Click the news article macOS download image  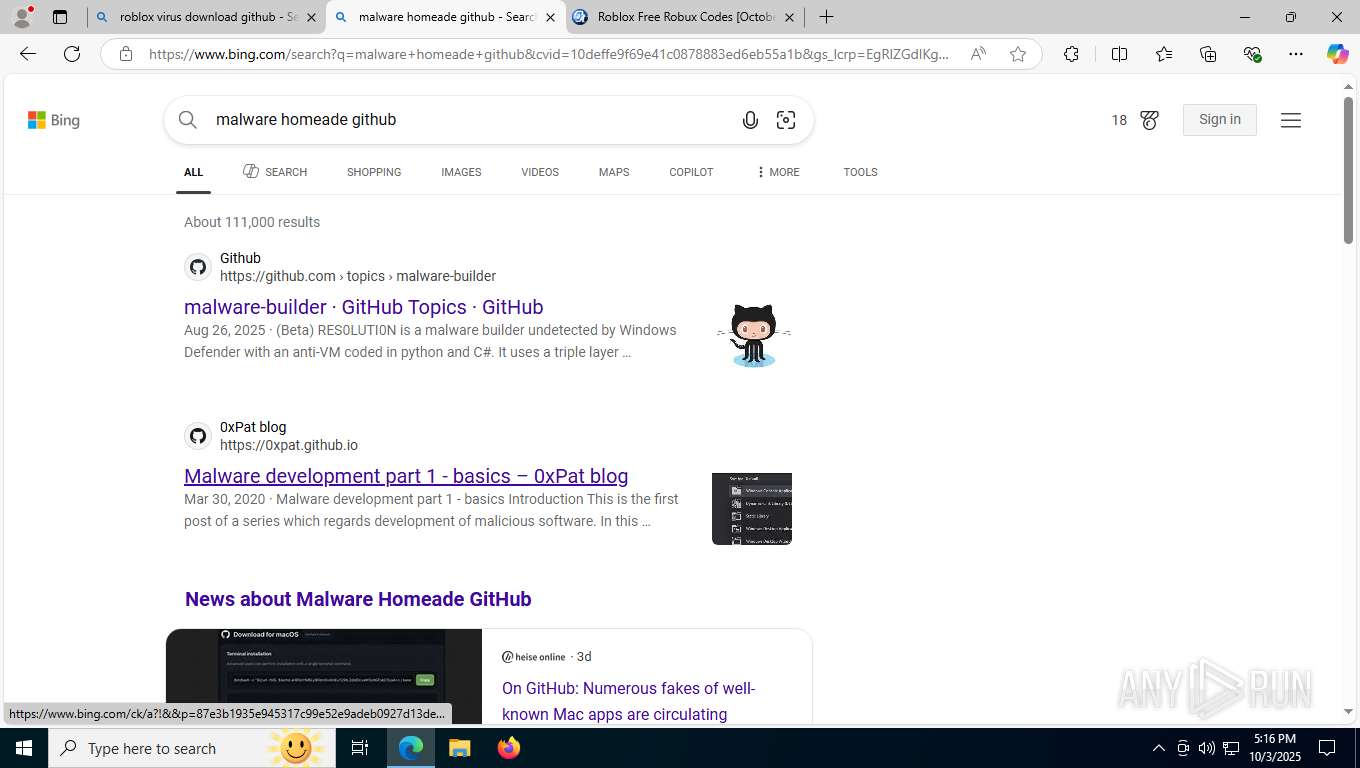[324, 675]
